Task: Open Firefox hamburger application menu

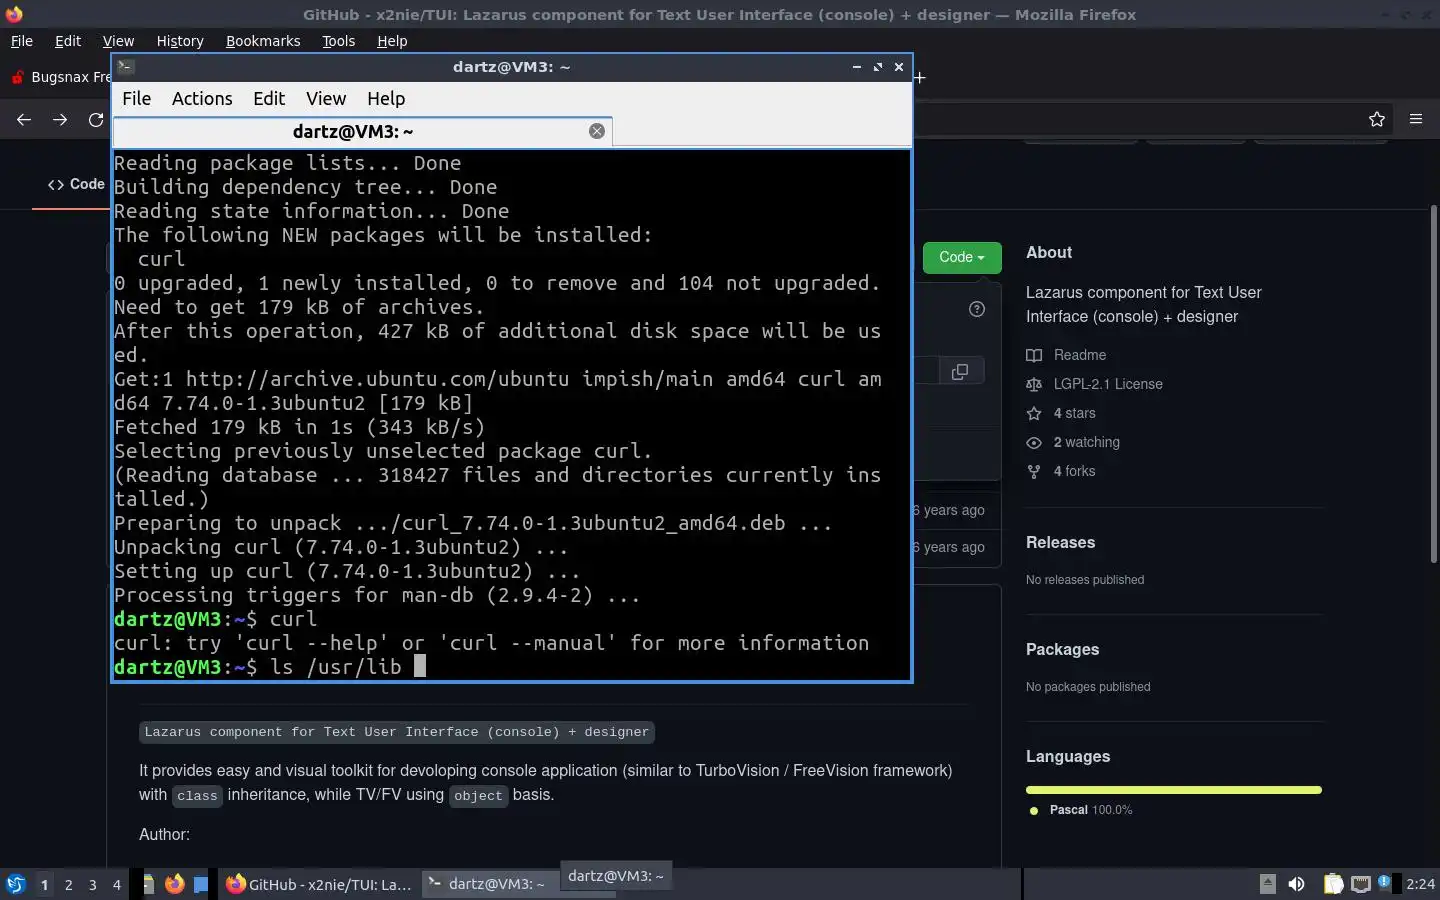Action: coord(1416,119)
